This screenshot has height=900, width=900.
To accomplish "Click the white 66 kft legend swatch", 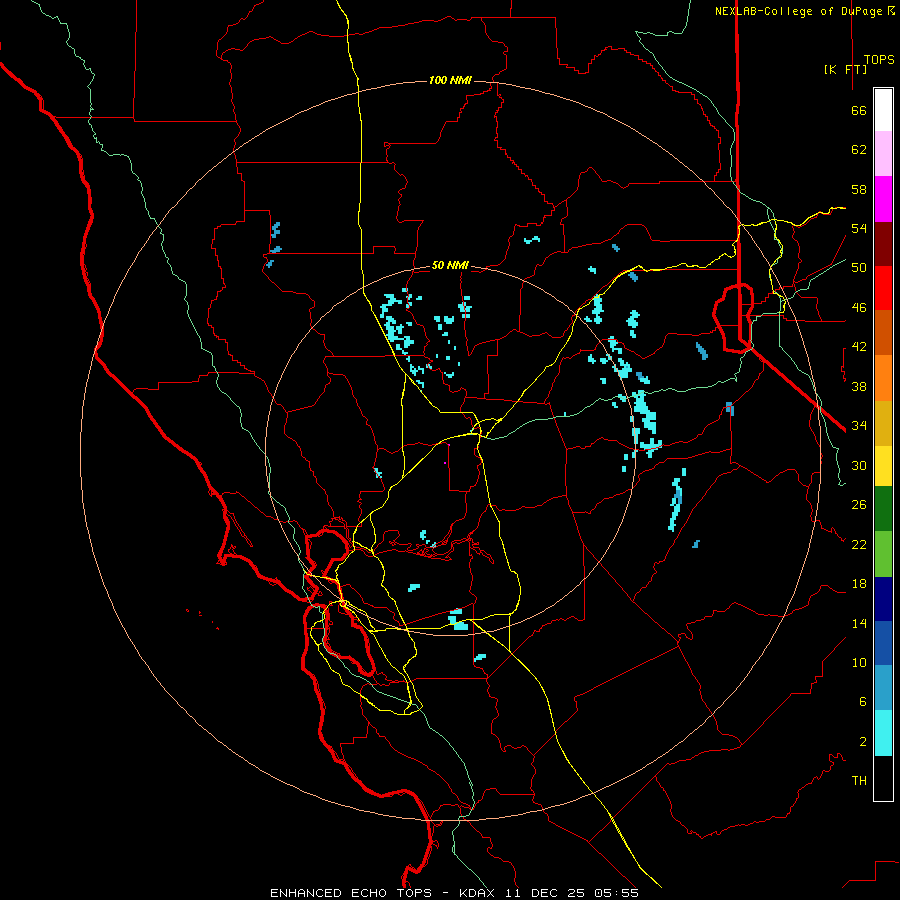I will pos(883,110).
